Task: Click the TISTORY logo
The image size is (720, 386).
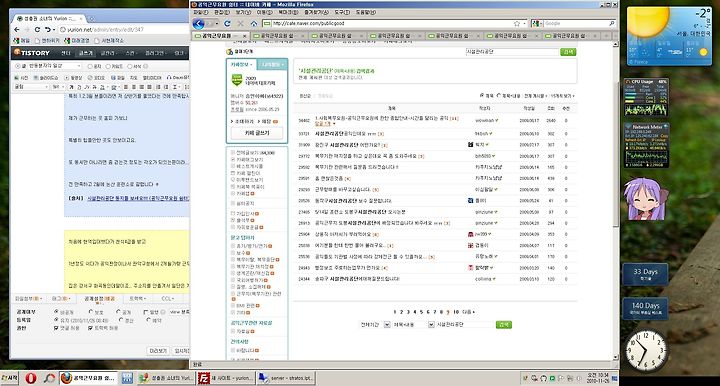Action: click(32, 53)
